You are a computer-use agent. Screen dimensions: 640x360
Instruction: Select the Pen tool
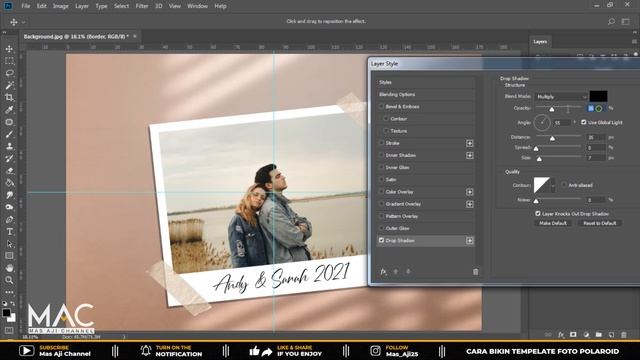[x=9, y=219]
